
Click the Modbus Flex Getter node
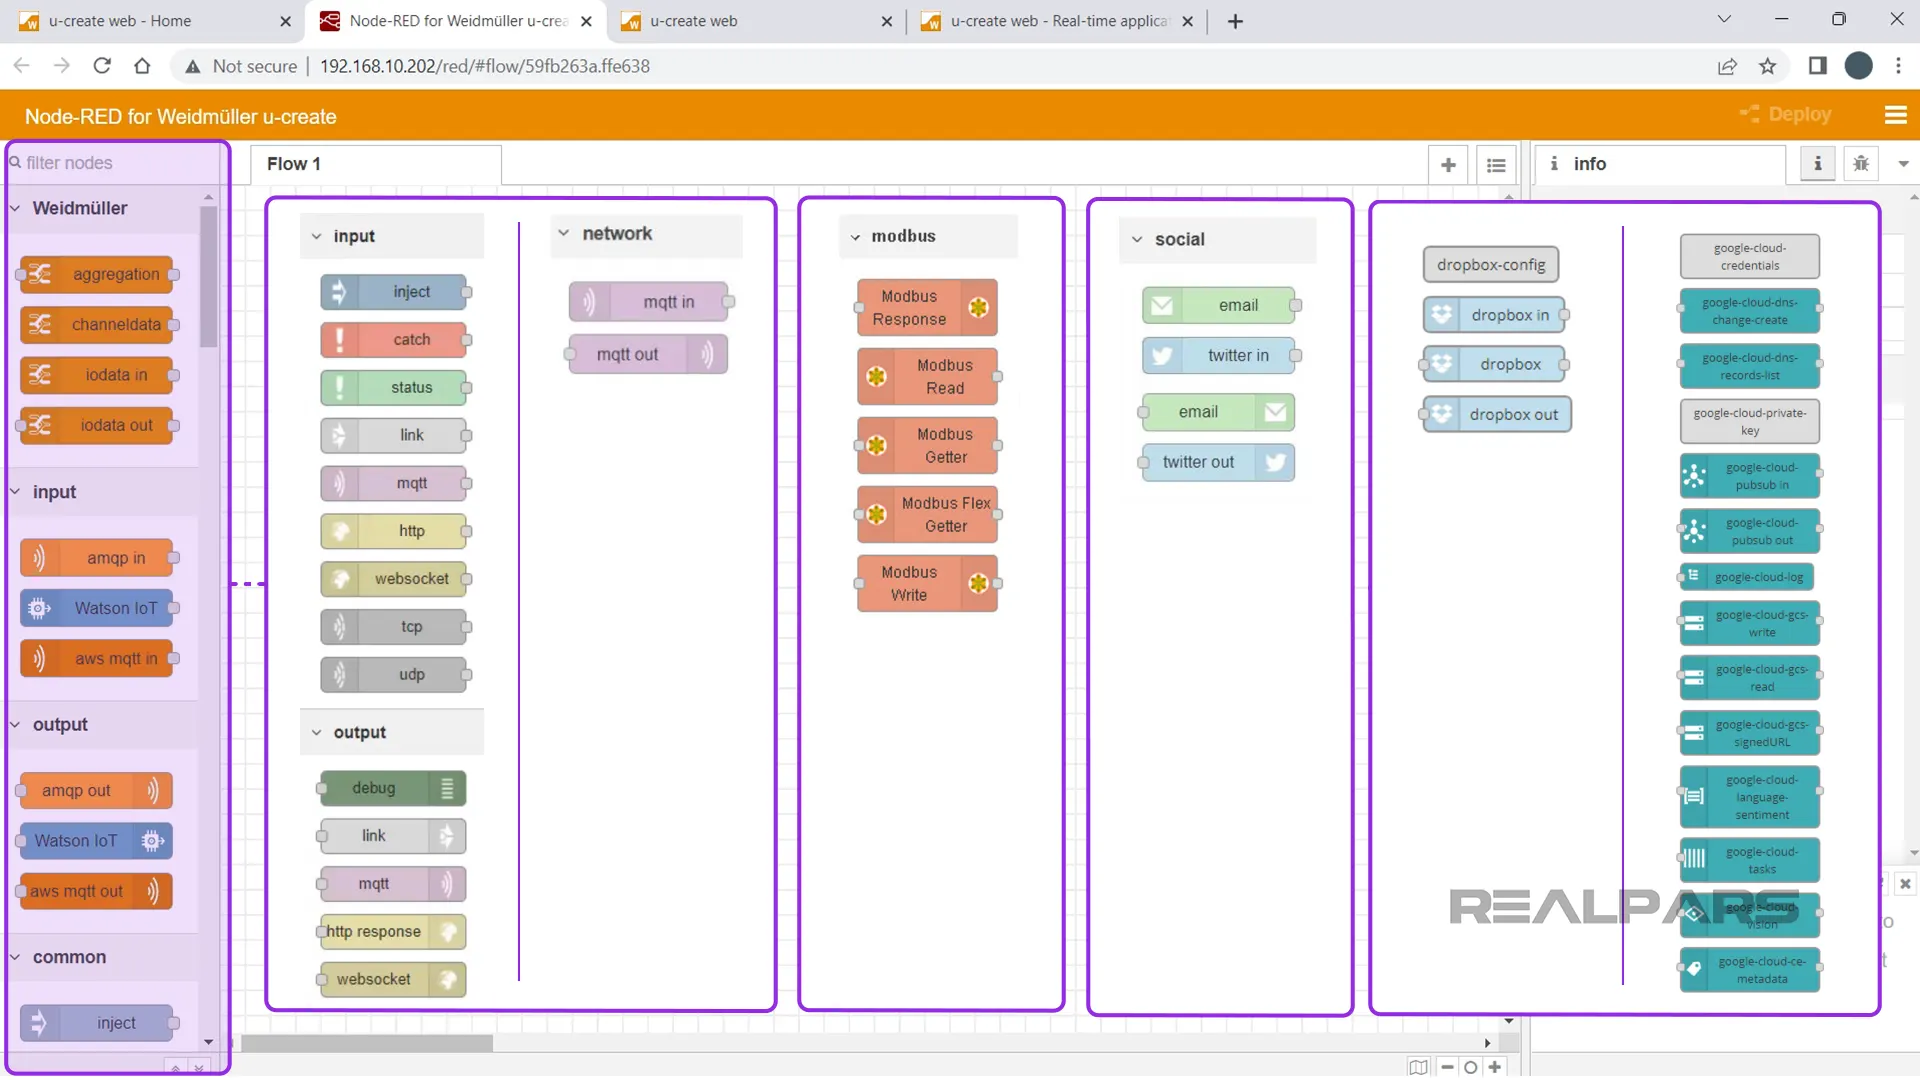click(927, 514)
